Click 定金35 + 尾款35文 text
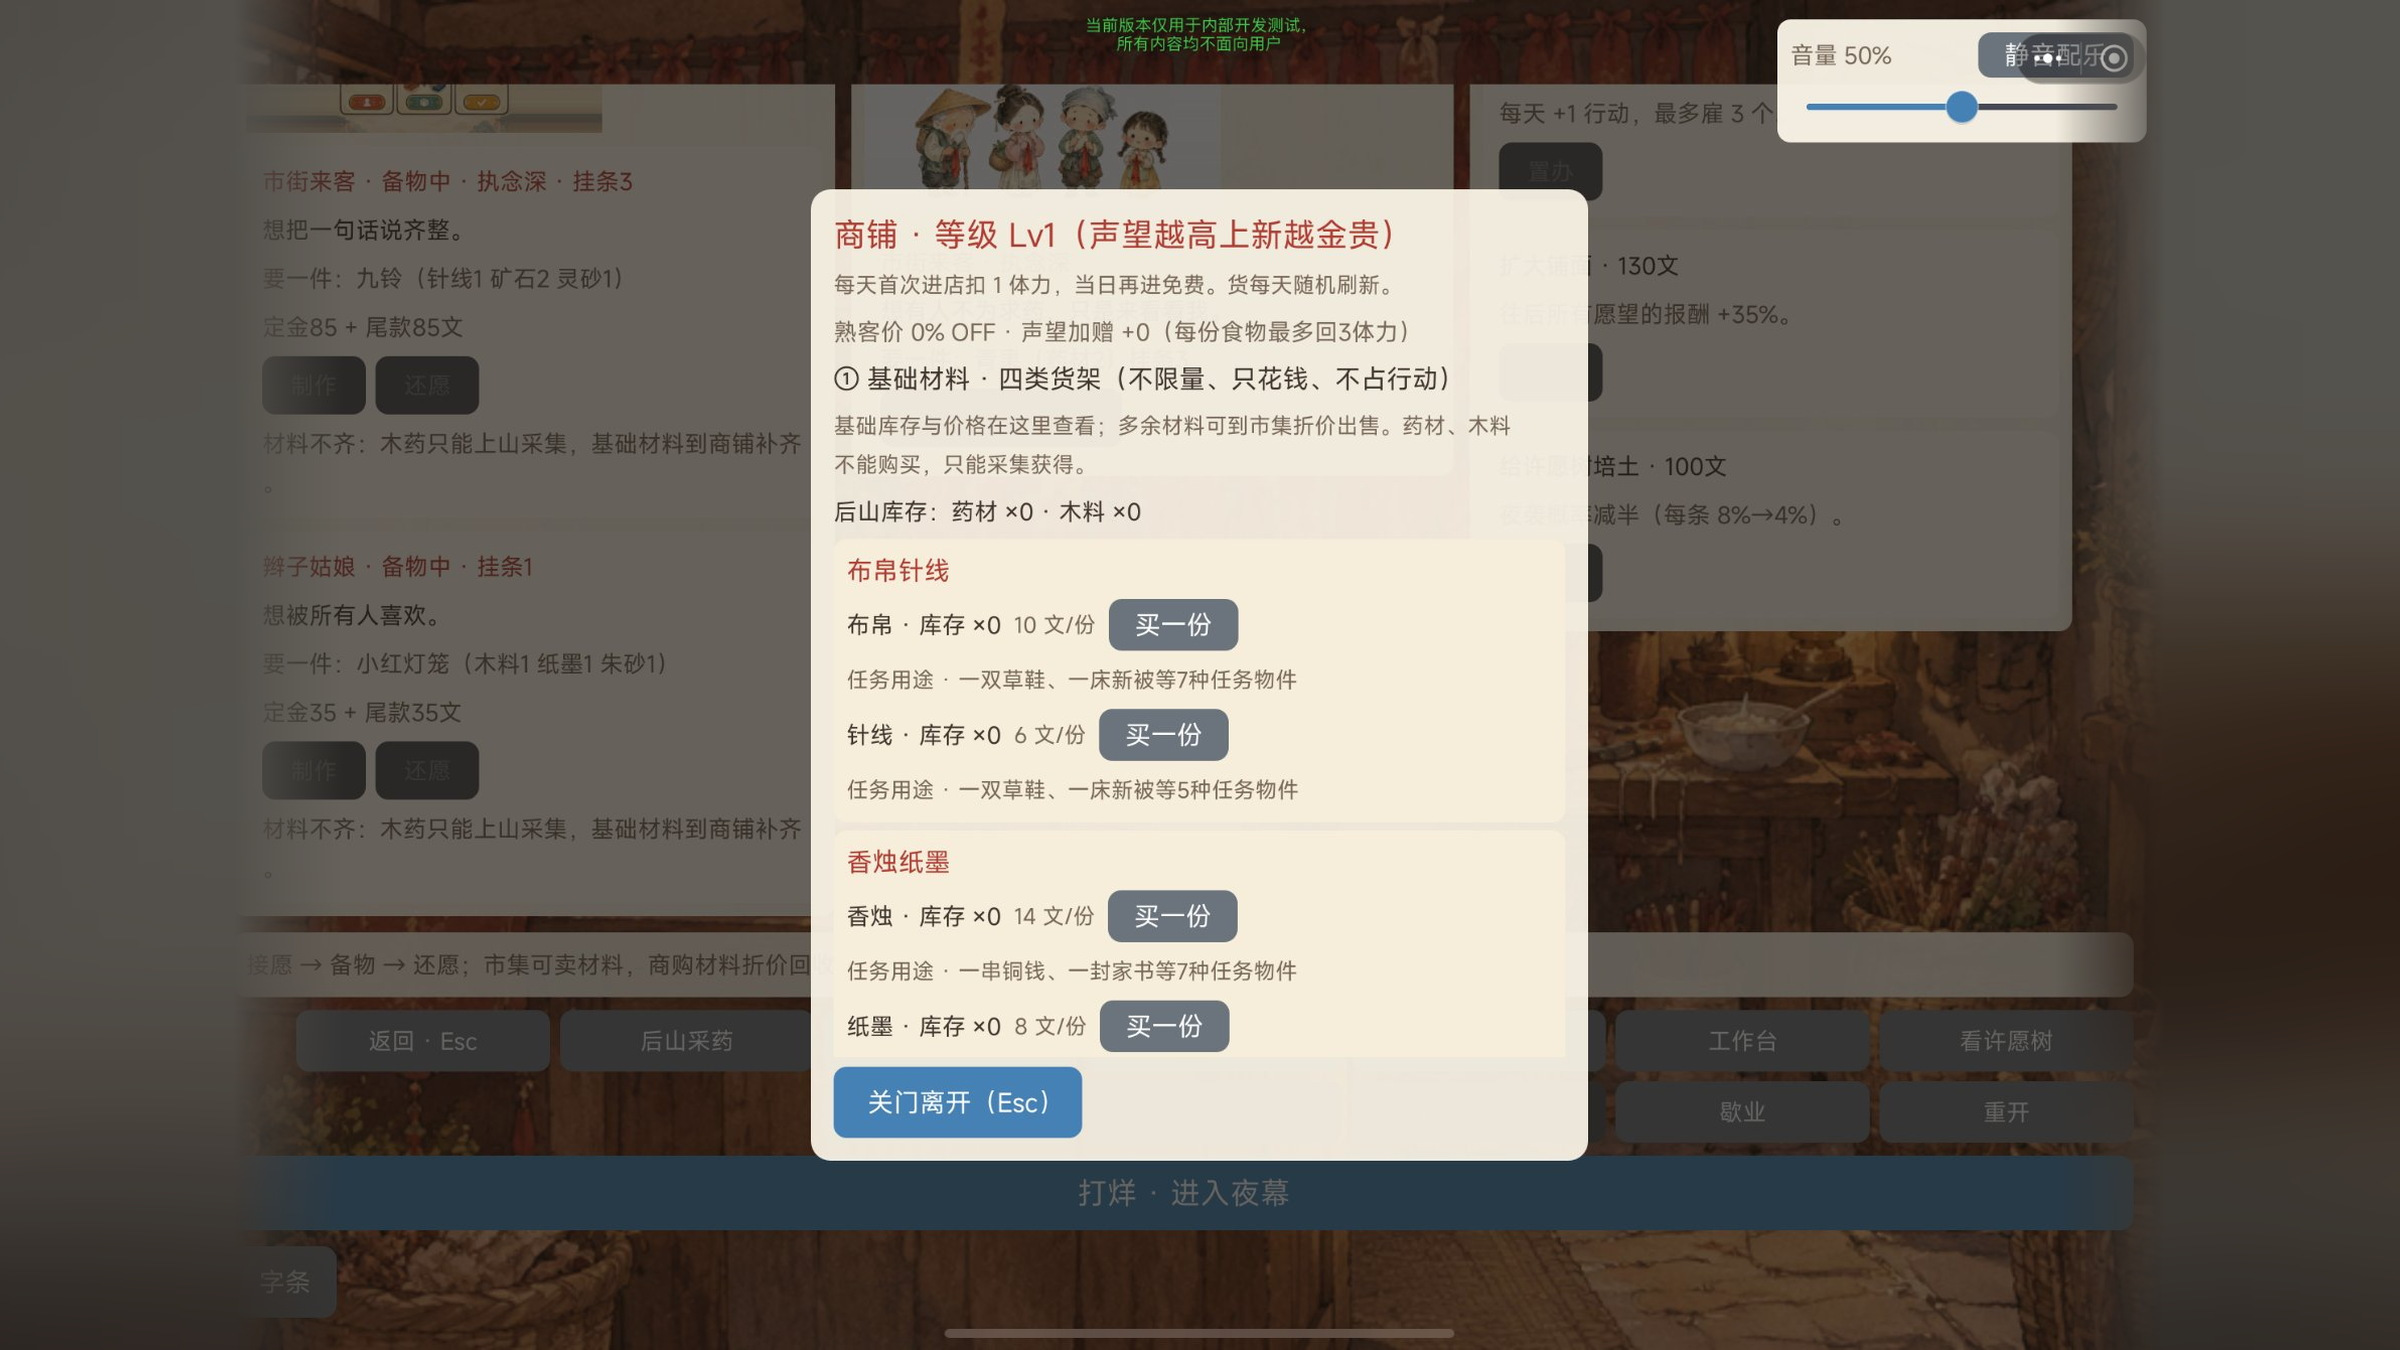 (362, 712)
